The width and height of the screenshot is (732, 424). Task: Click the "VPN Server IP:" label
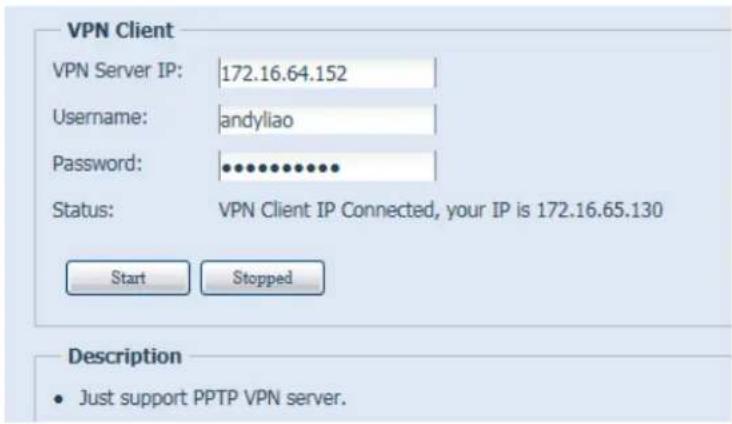coord(115,72)
